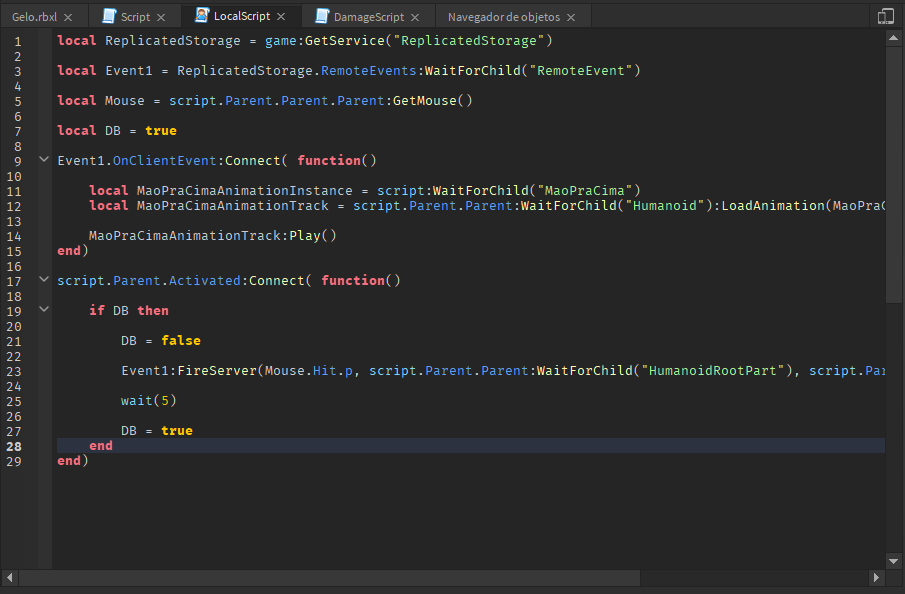
Task: Switch to Navegador de objetos tab
Action: [504, 17]
